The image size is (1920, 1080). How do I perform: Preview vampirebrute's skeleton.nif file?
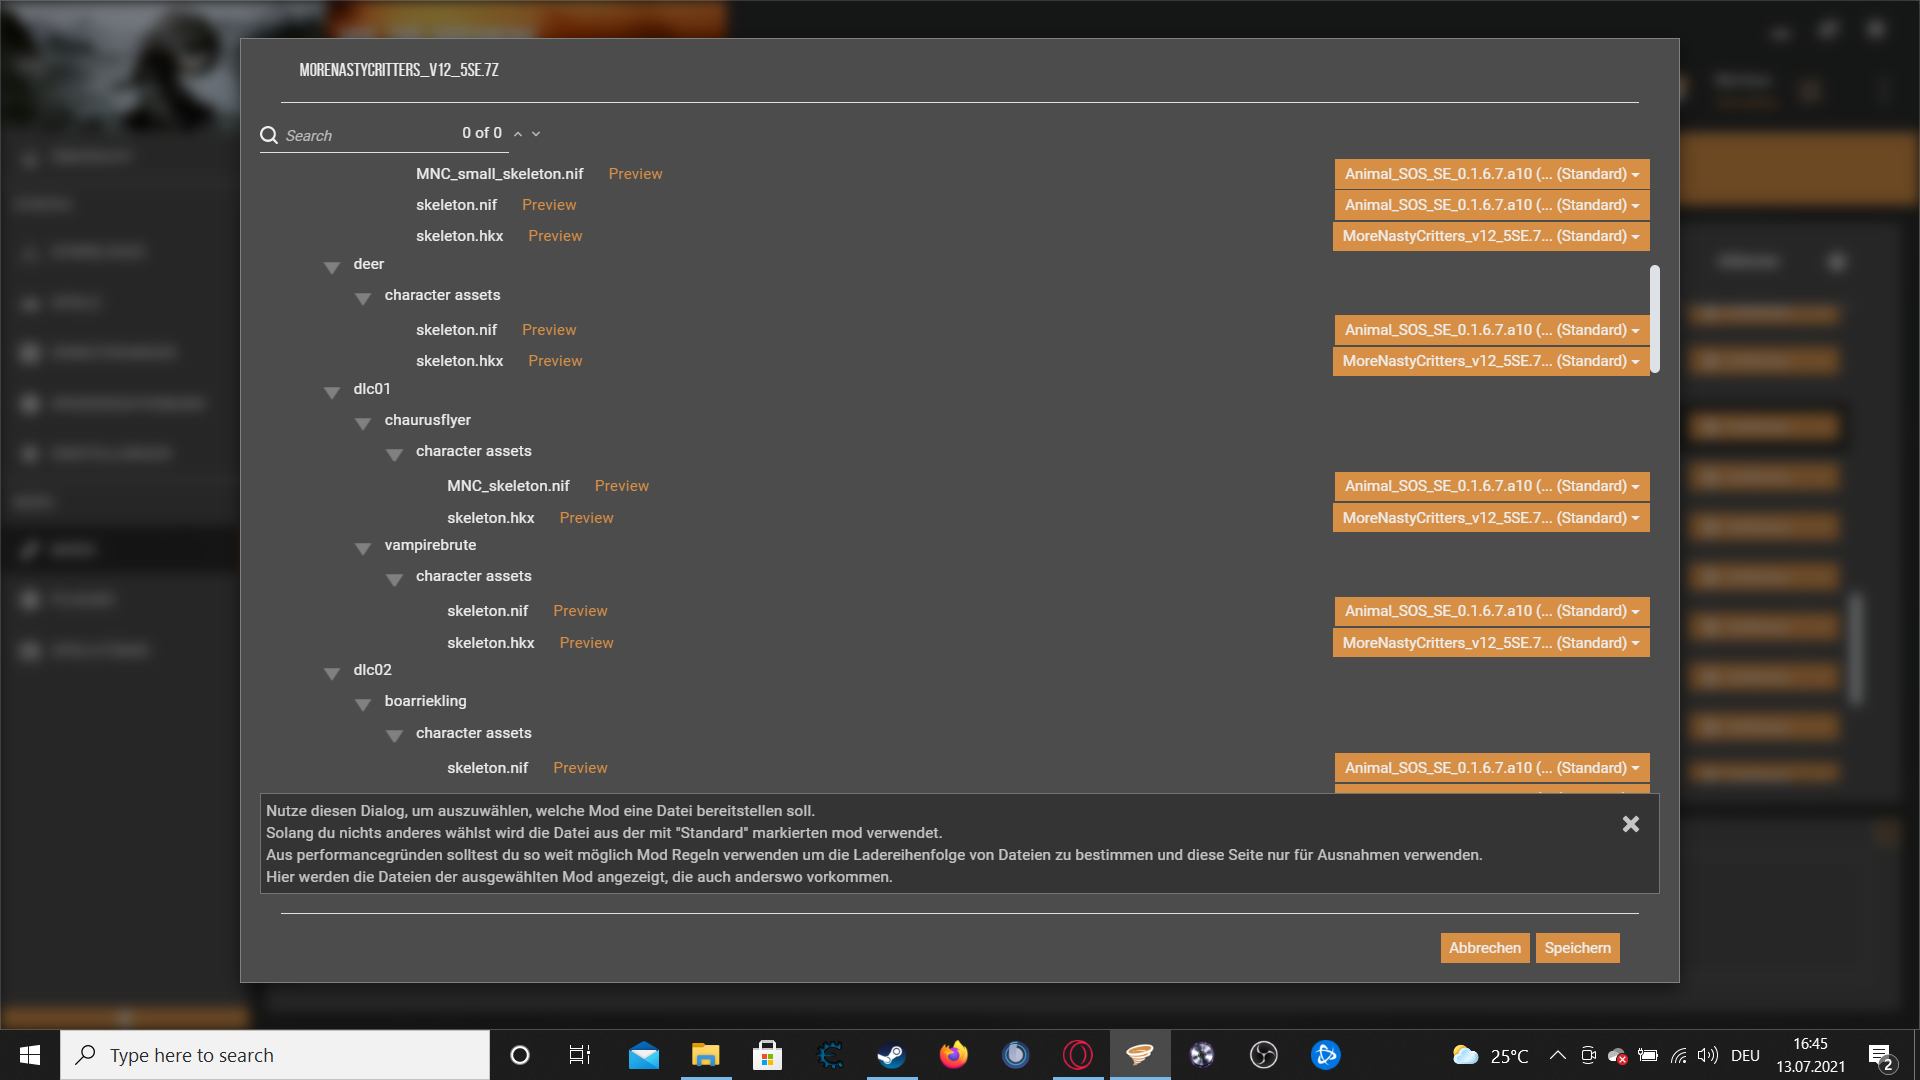point(580,611)
